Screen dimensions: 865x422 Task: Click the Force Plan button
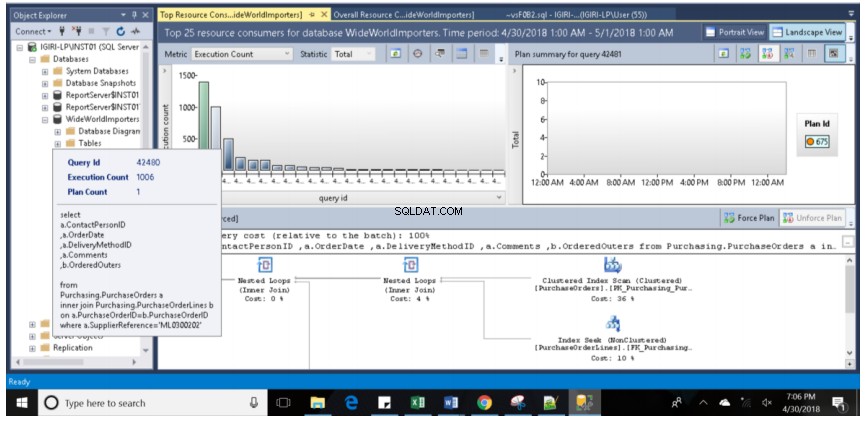(x=749, y=218)
